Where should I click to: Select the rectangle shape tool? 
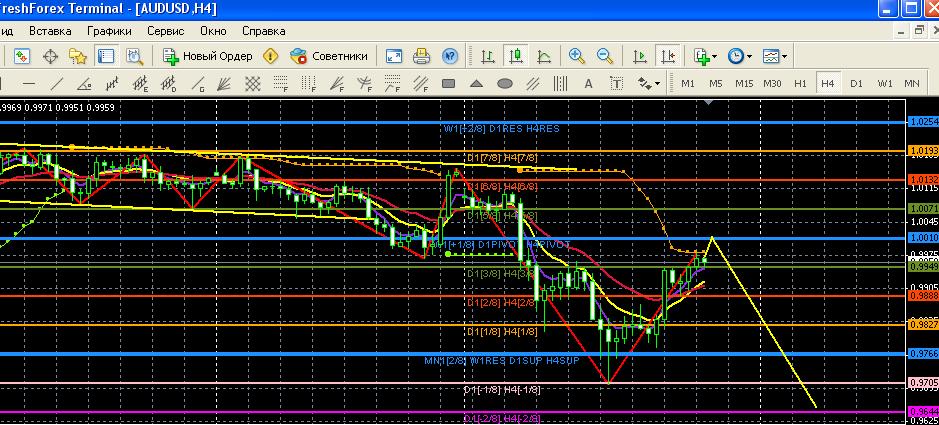pos(448,84)
